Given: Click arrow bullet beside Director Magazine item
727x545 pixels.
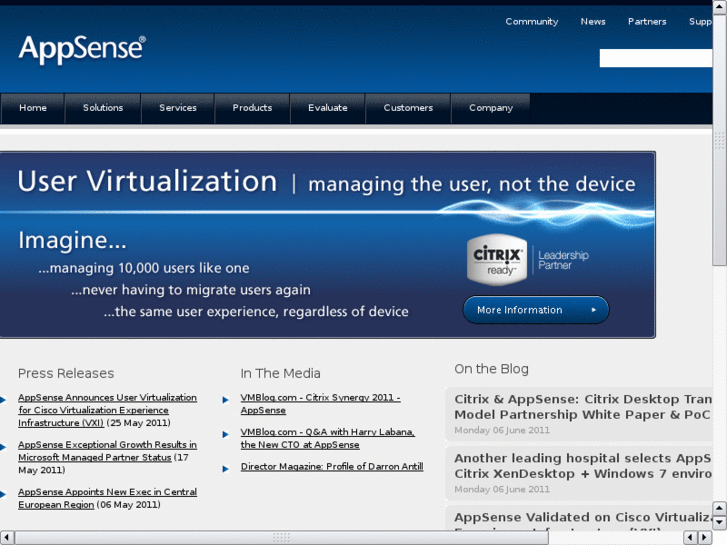Looking at the screenshot, I should [226, 467].
